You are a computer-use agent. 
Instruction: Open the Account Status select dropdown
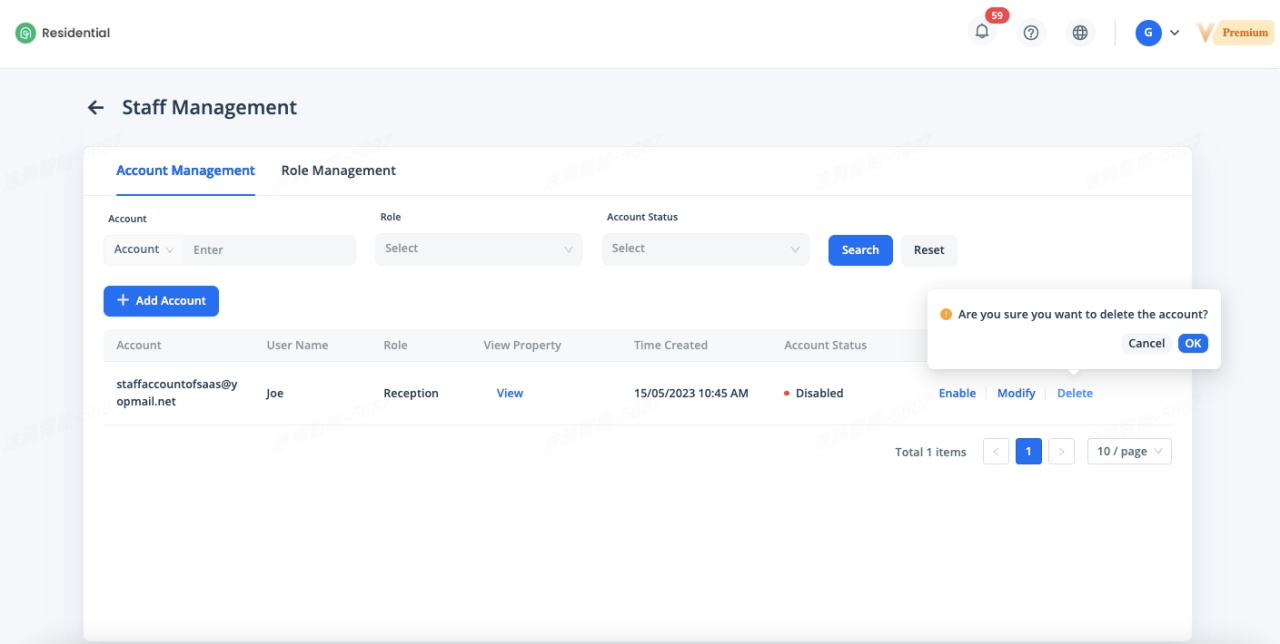705,249
